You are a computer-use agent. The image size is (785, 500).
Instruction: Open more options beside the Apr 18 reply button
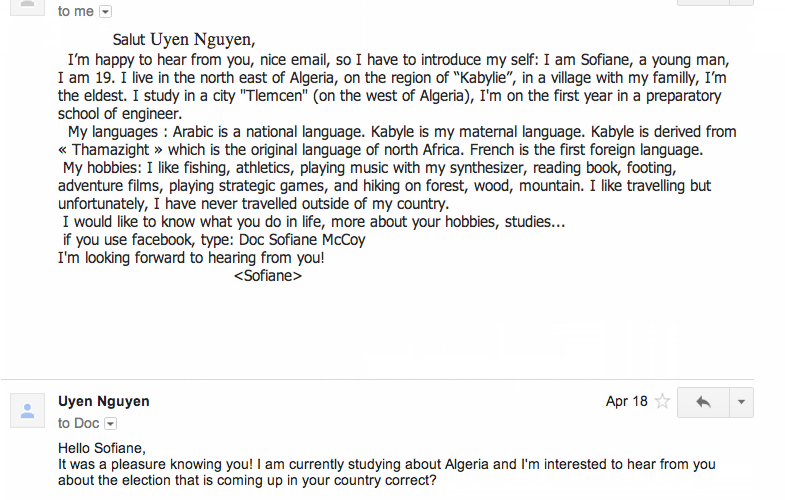(x=741, y=402)
